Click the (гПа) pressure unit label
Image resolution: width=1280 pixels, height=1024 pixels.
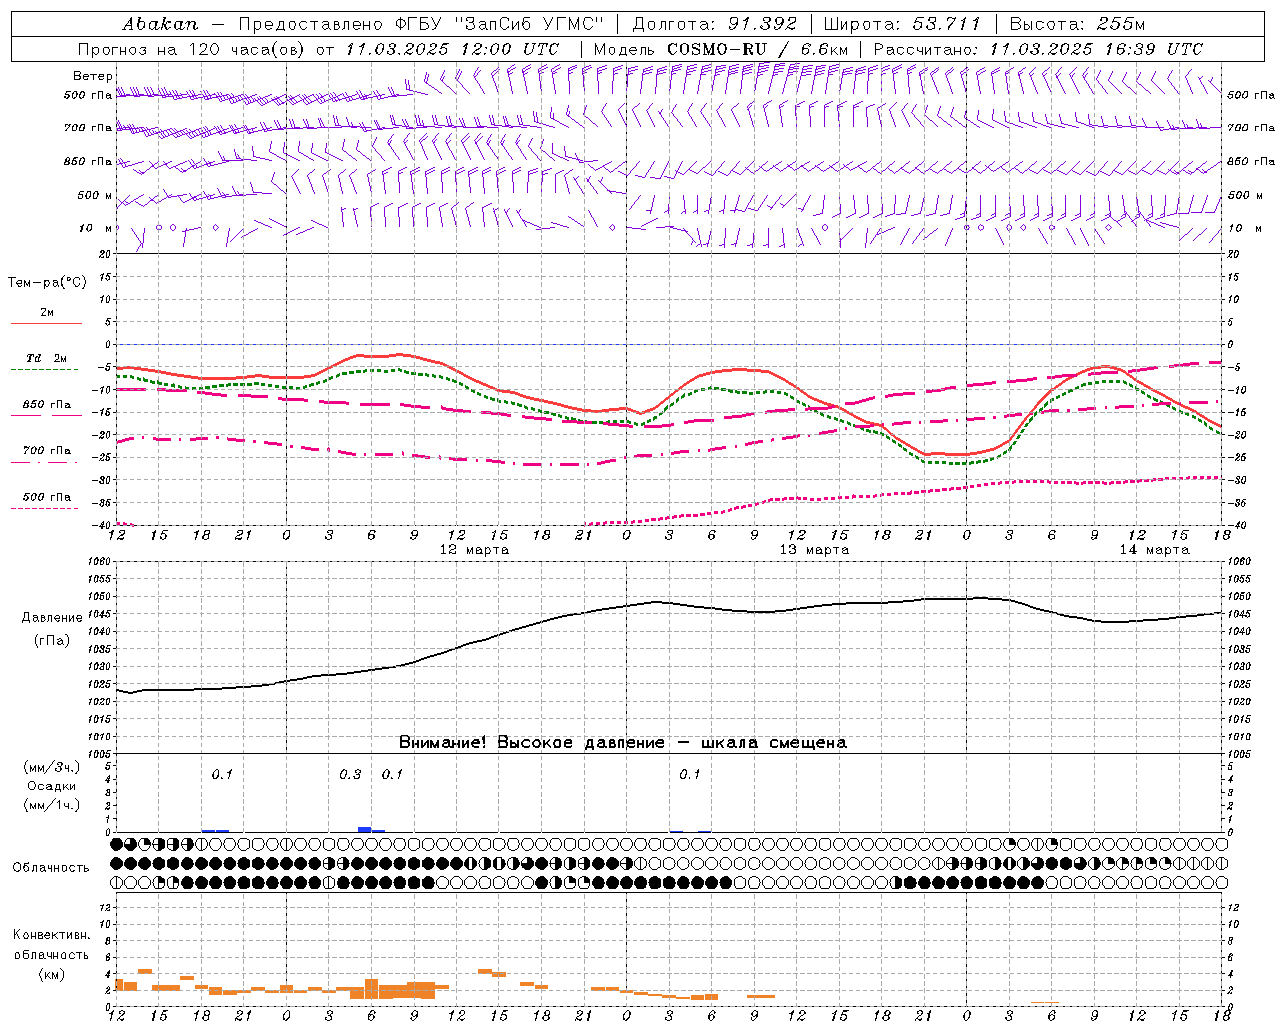[52, 640]
